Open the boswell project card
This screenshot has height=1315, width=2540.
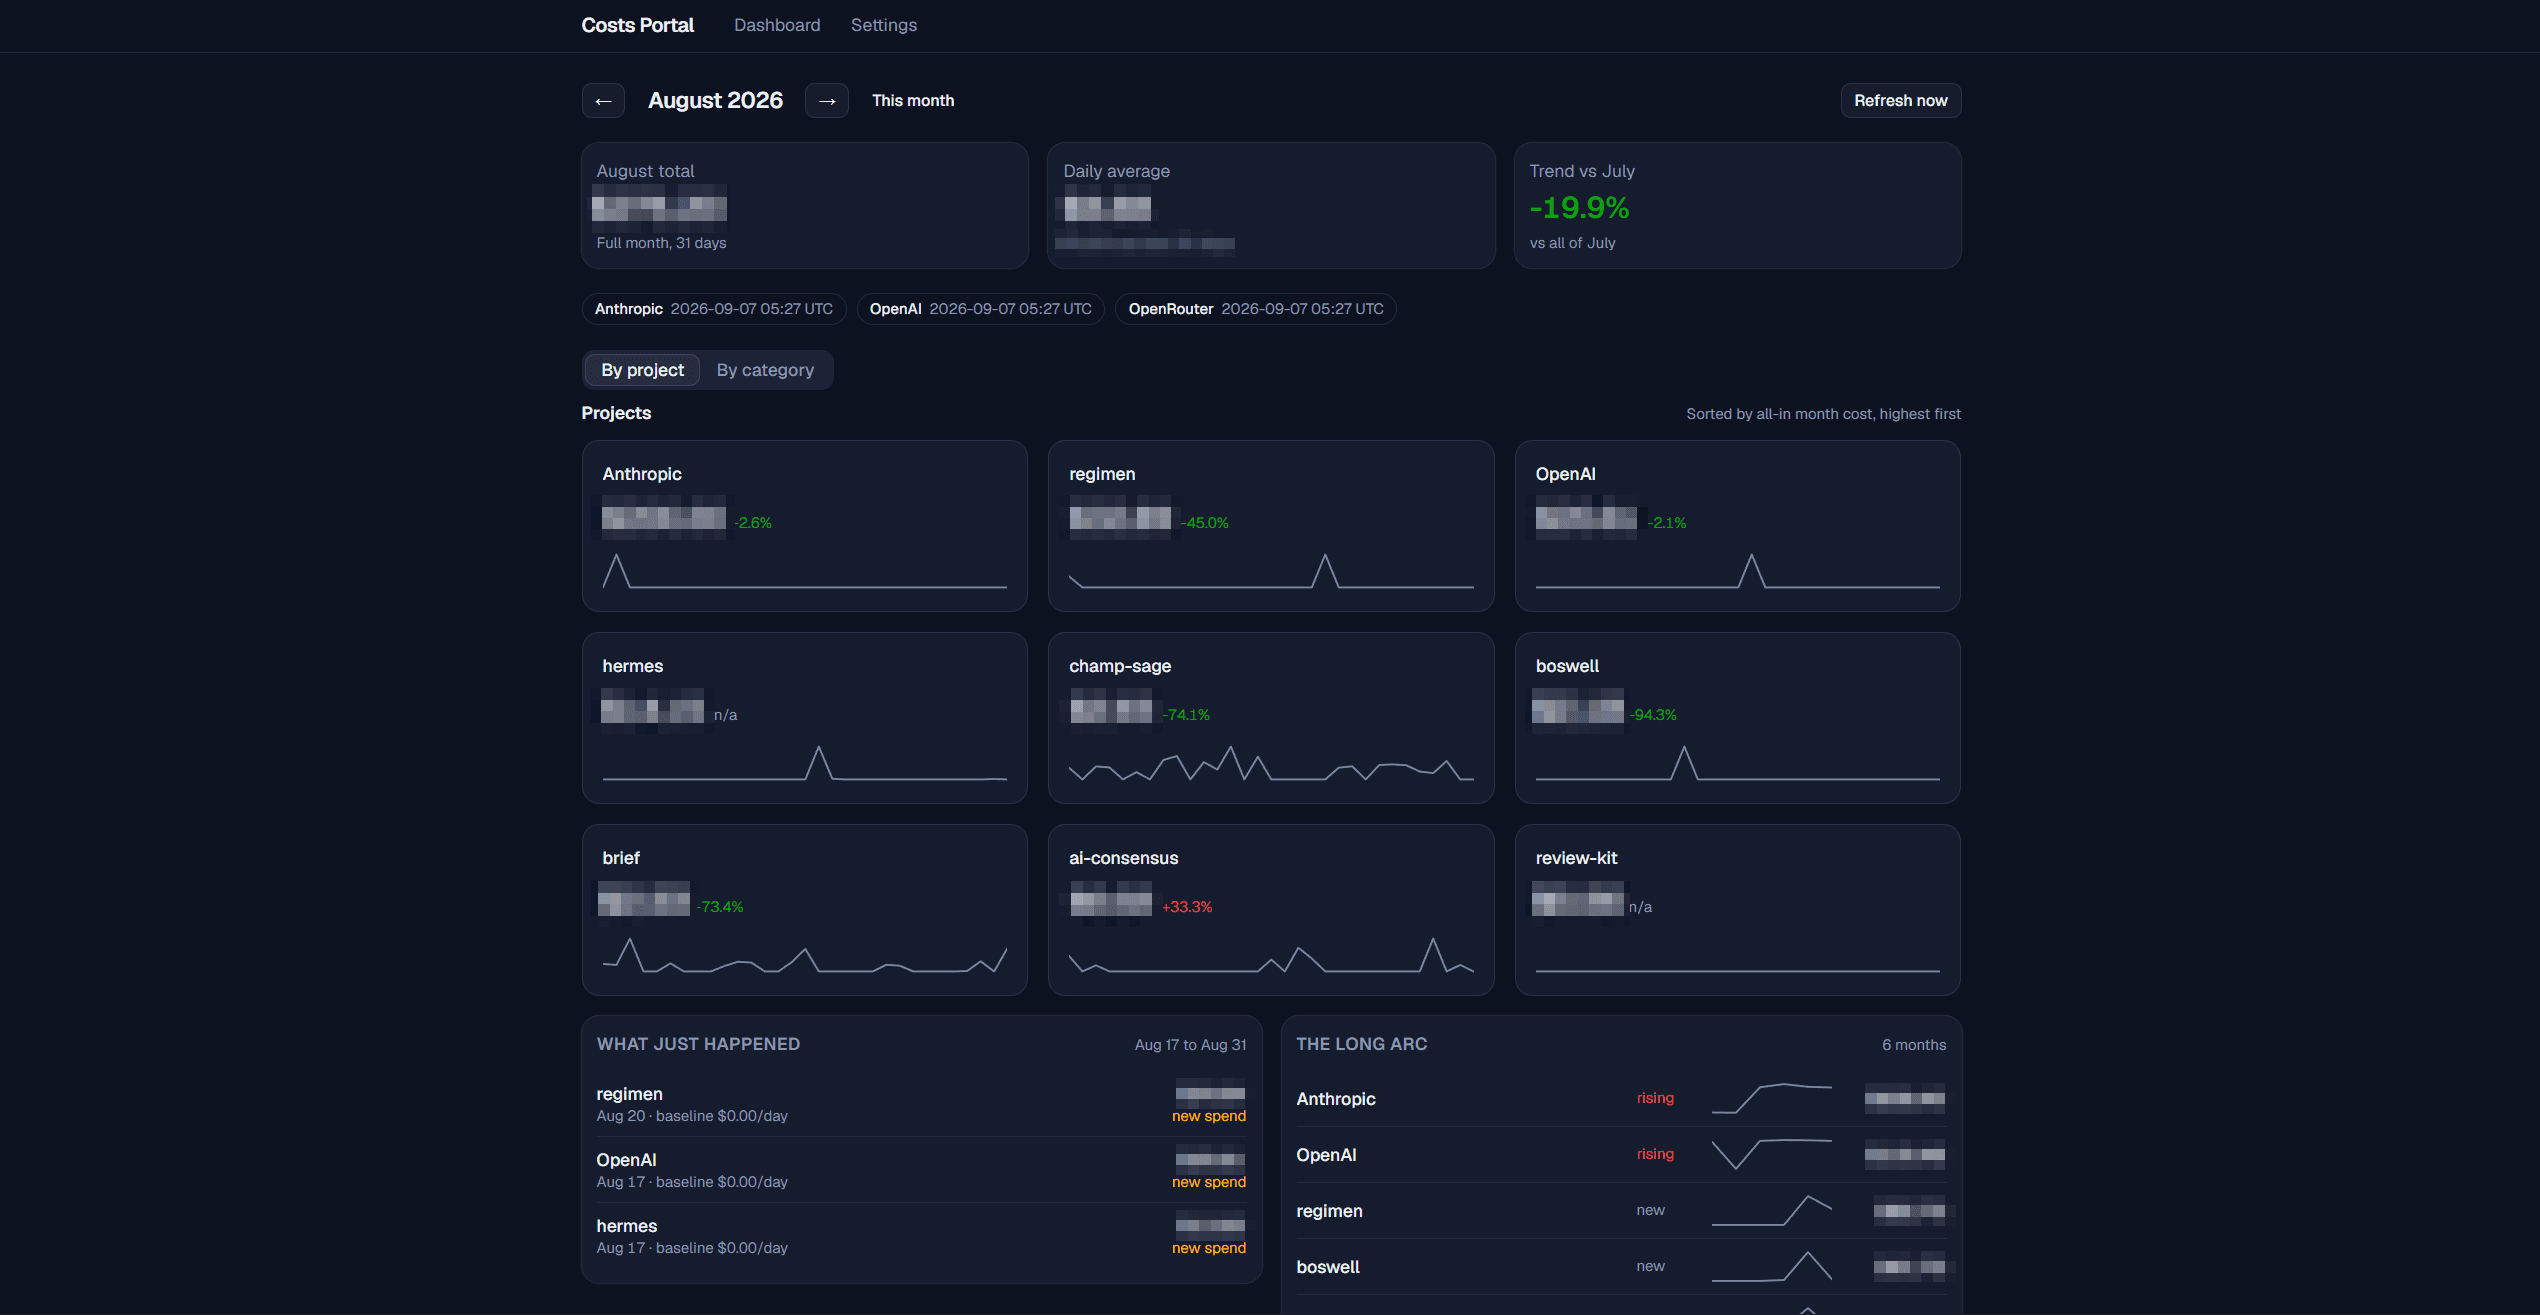click(x=1738, y=718)
